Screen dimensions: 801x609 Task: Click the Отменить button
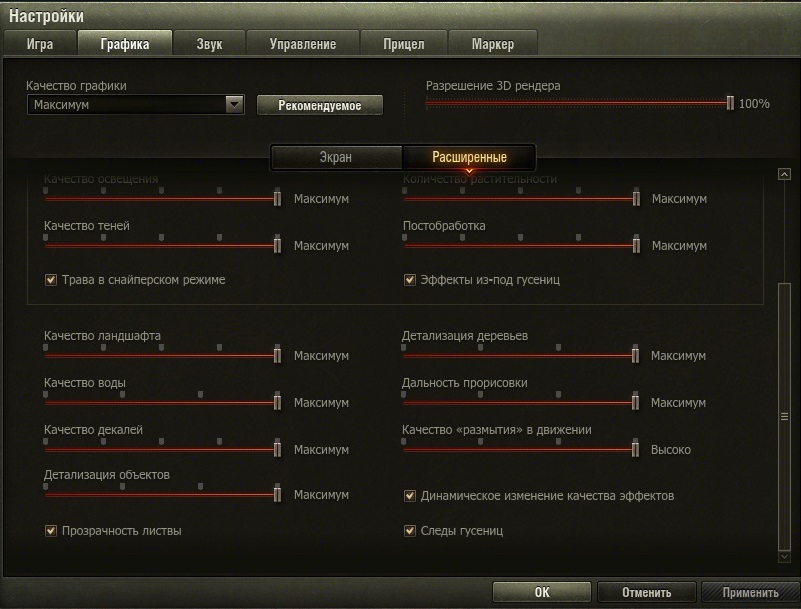click(647, 592)
